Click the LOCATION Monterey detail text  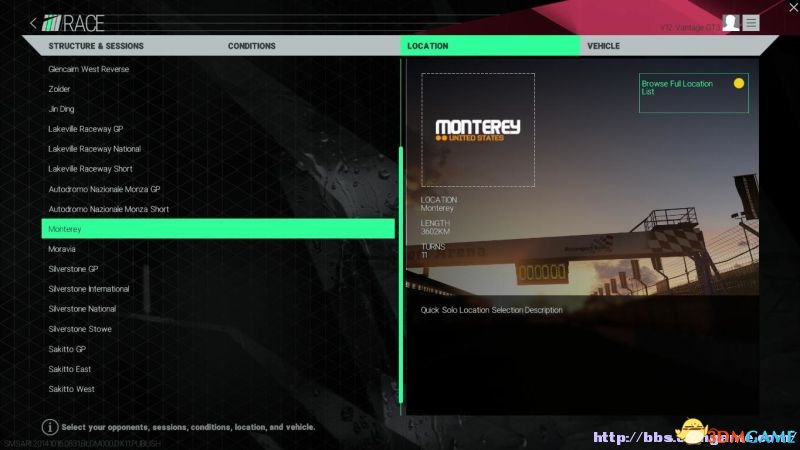click(439, 204)
